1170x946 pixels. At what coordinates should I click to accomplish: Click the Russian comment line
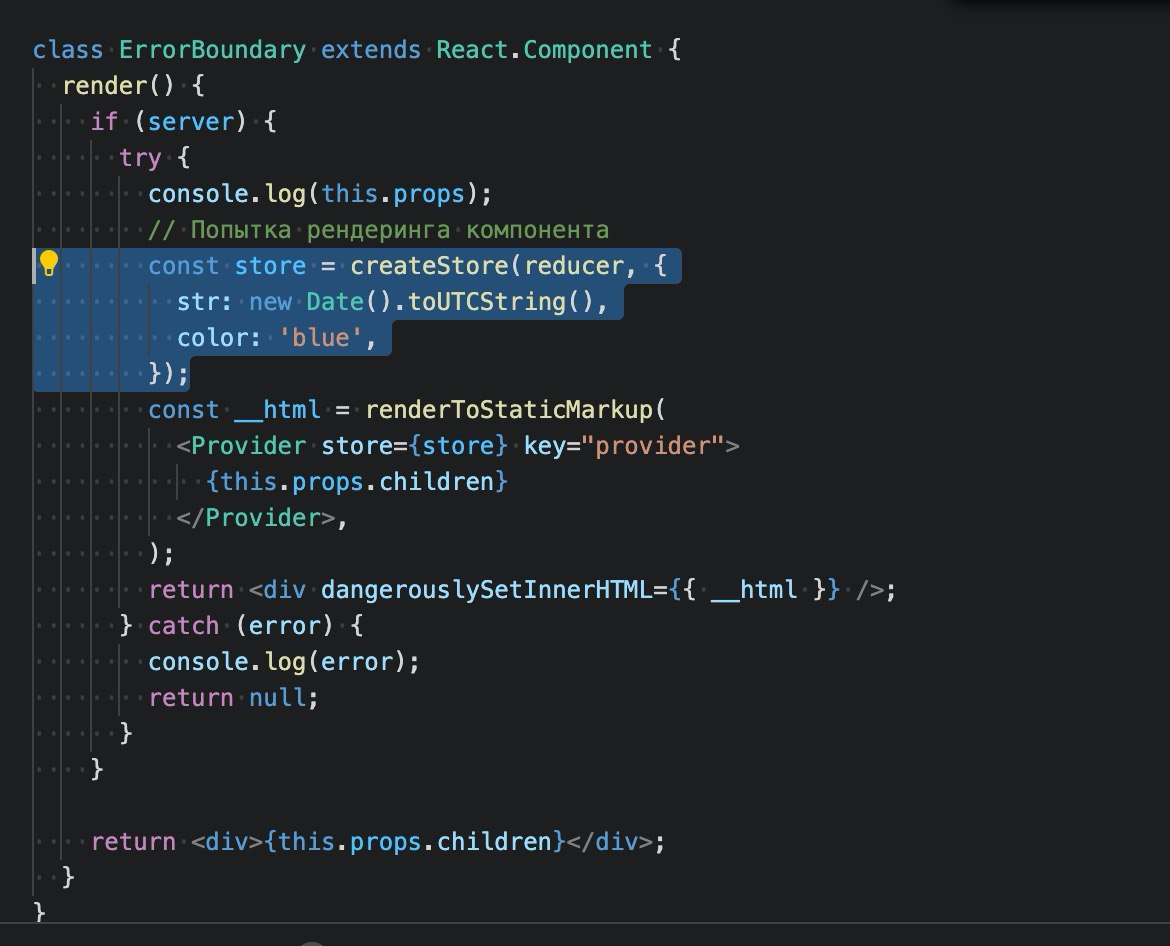coord(378,230)
